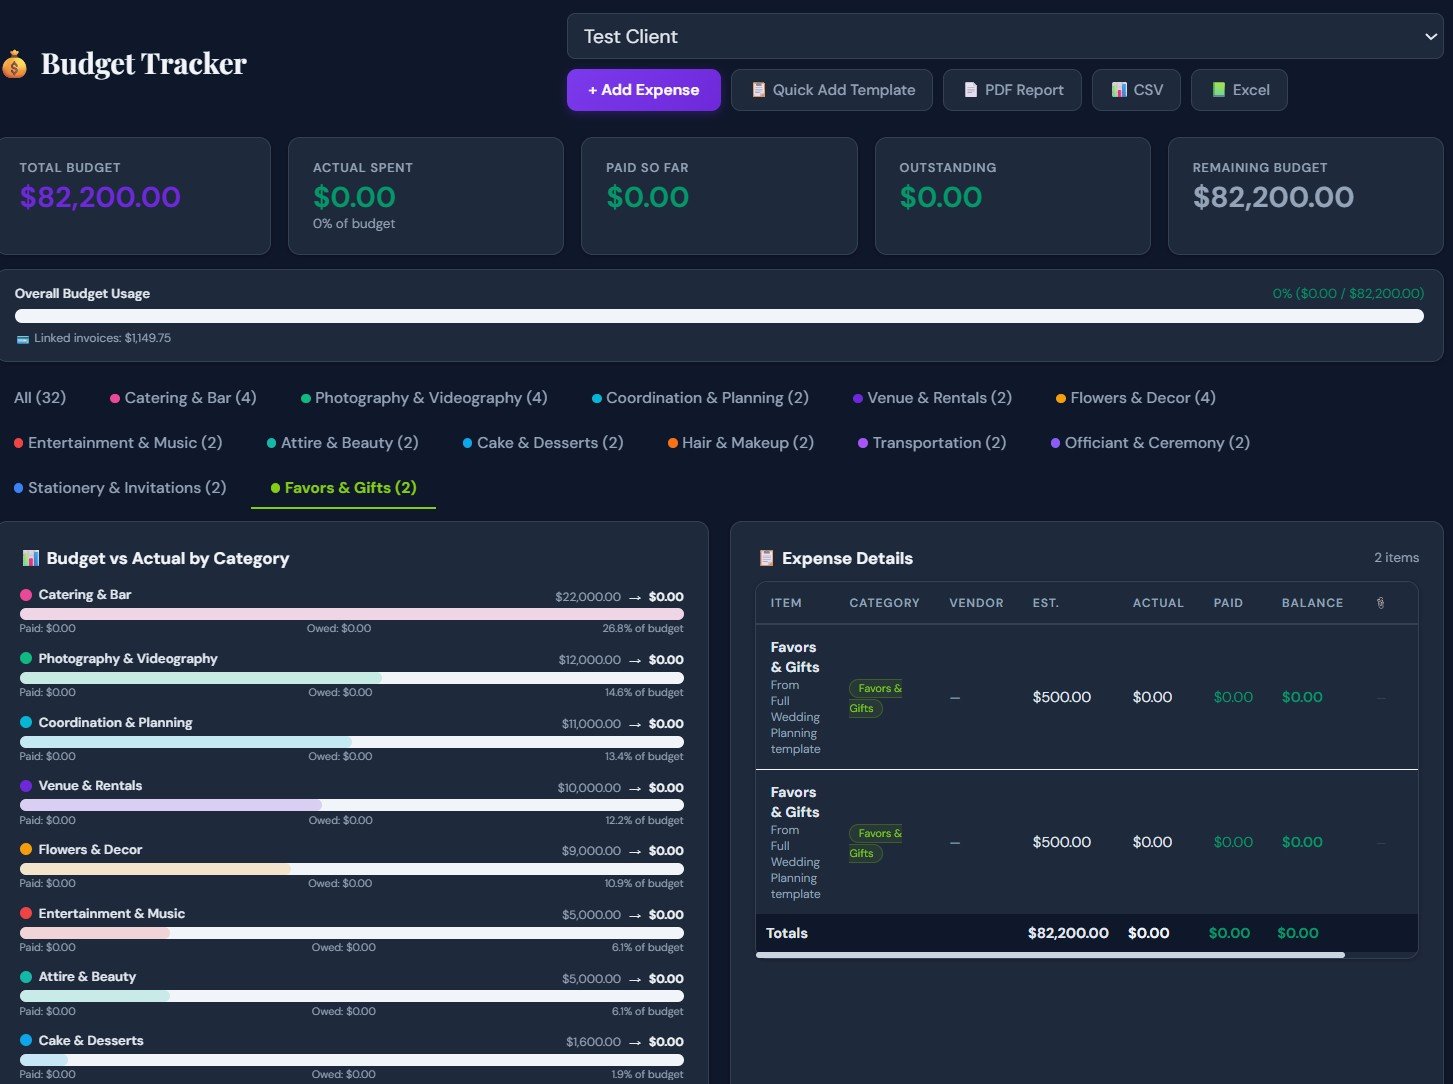
Task: Click the Budget Tracker money bag logo
Action: 16,64
